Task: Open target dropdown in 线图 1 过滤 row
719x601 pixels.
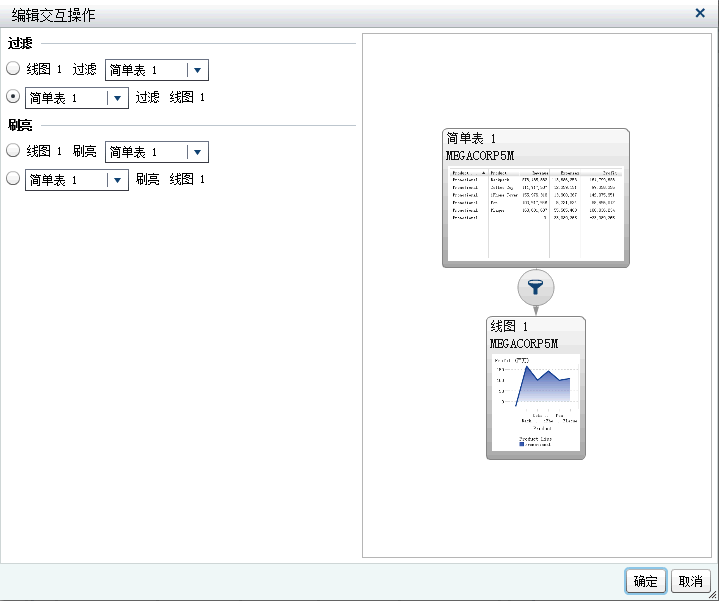Action: coord(197,70)
